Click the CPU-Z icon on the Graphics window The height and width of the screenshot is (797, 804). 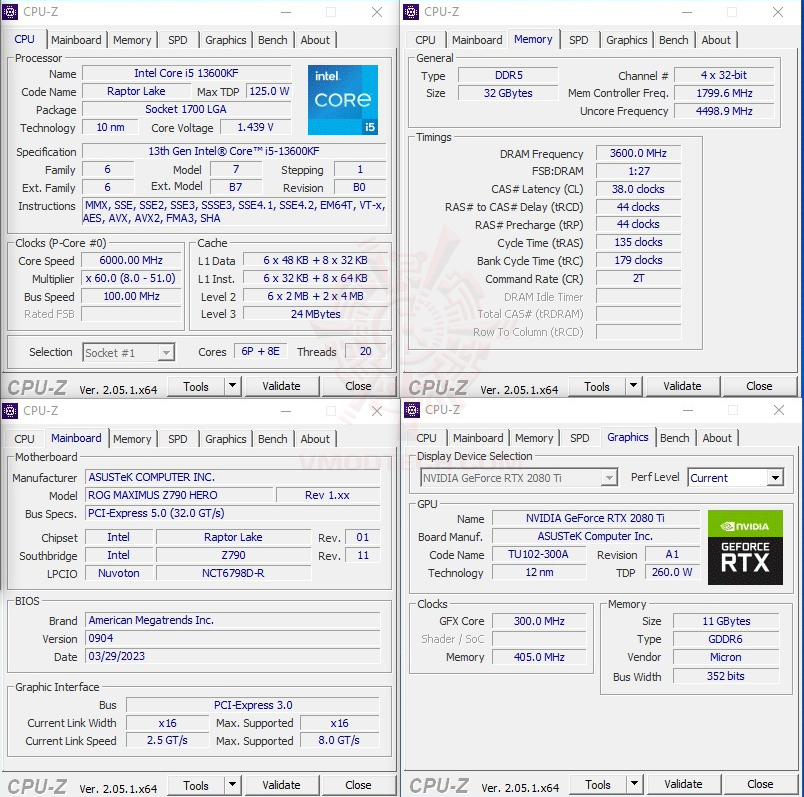(412, 411)
